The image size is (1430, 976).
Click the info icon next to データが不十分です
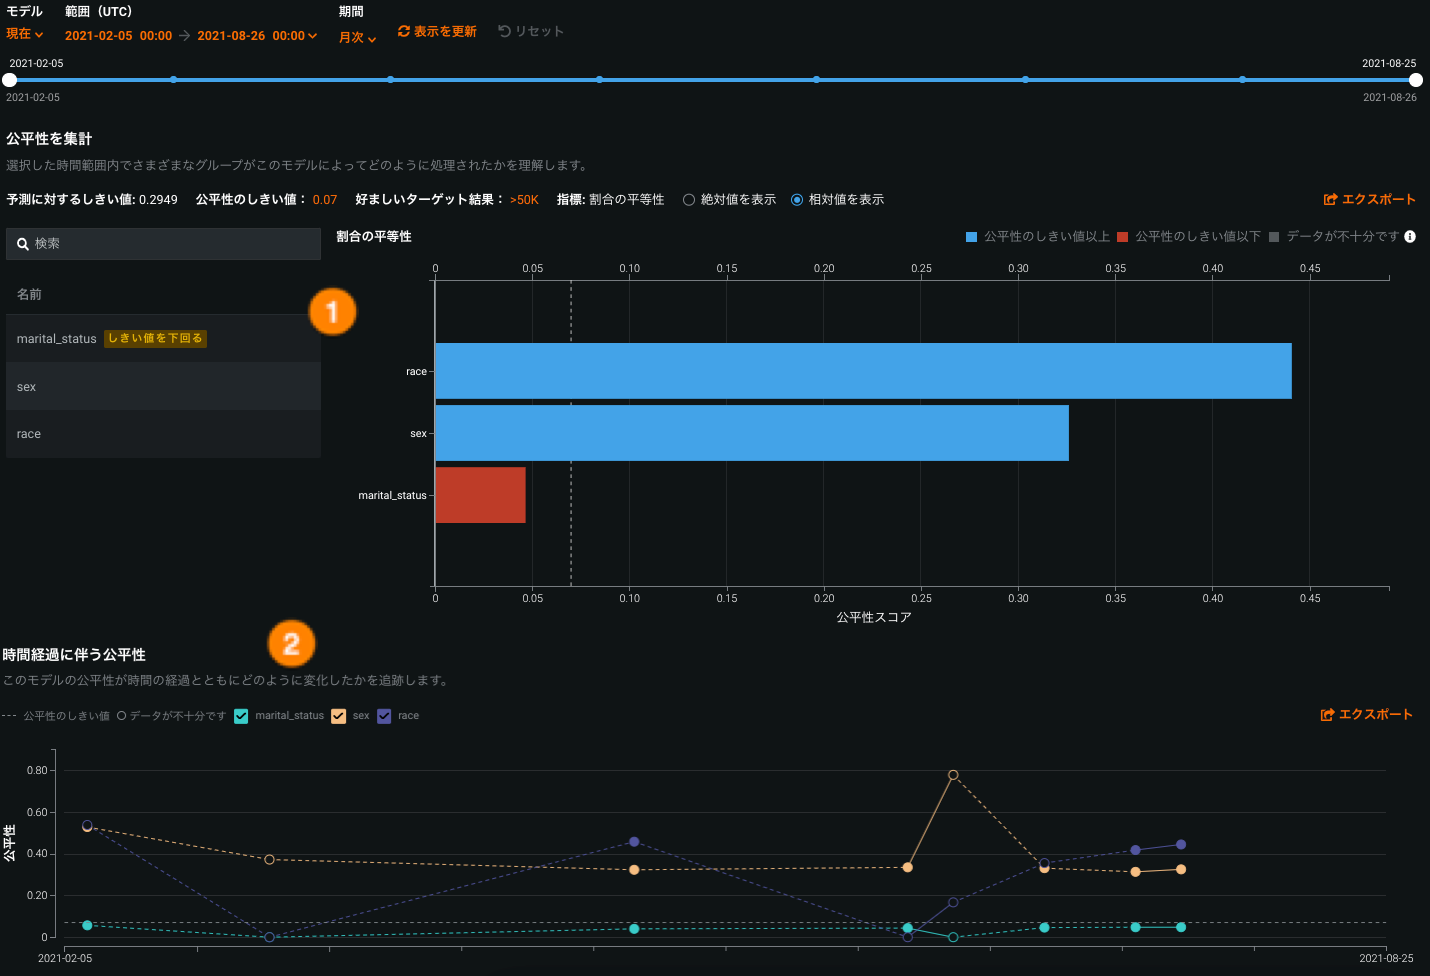(1410, 237)
